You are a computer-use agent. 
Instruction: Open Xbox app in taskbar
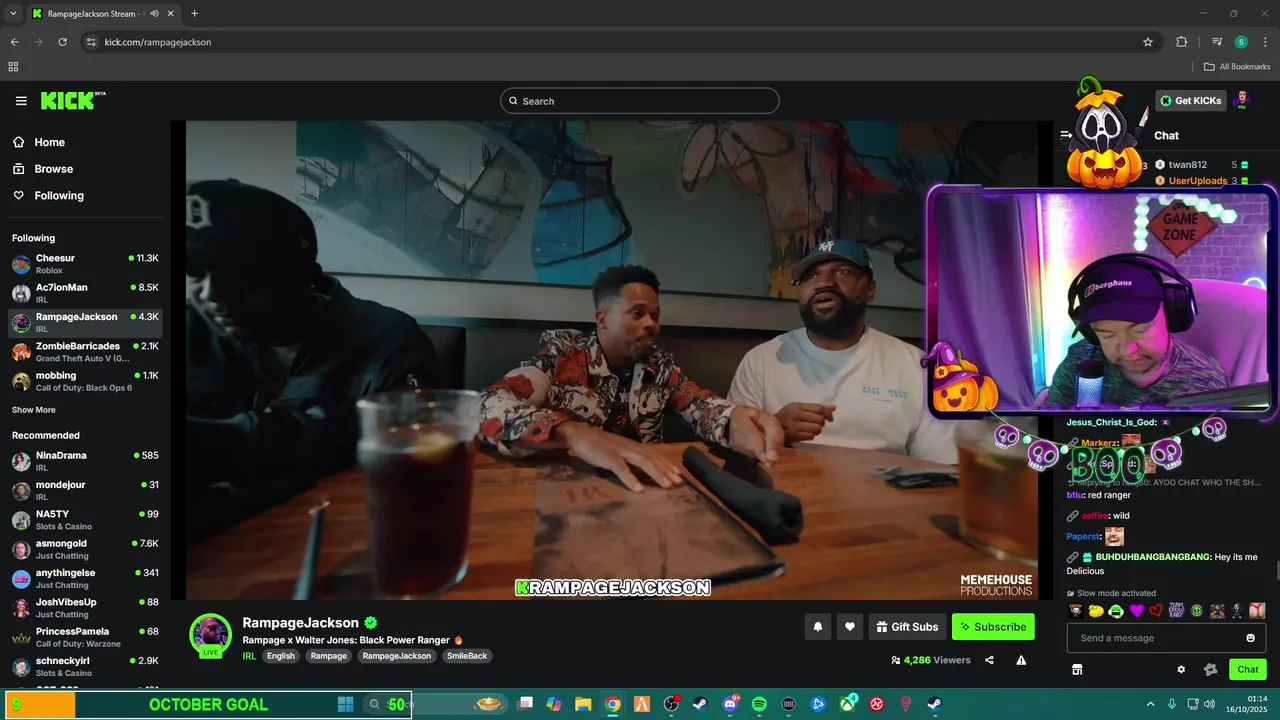click(847, 704)
